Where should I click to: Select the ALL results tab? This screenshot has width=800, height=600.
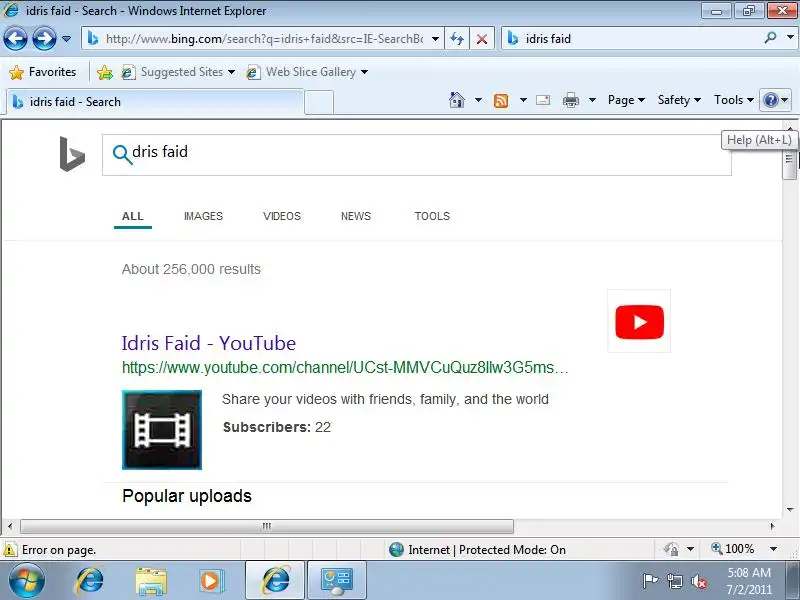pos(133,216)
